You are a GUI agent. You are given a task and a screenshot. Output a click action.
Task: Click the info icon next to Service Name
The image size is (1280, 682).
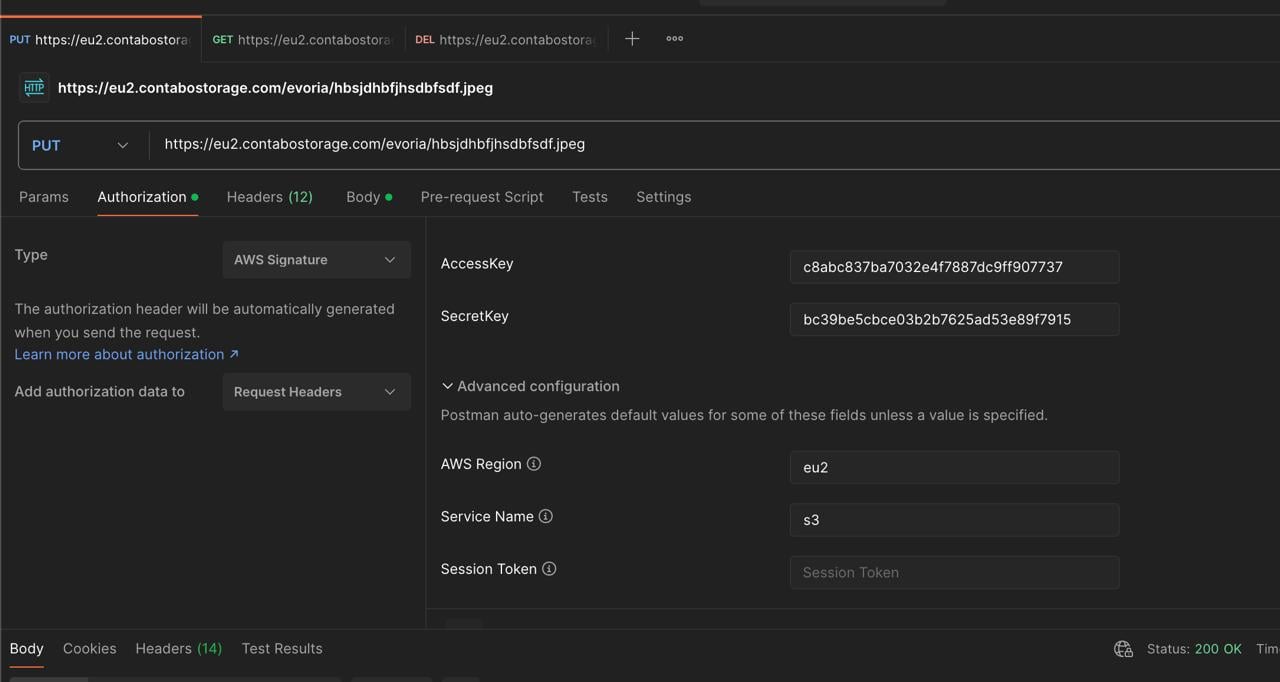click(546, 517)
